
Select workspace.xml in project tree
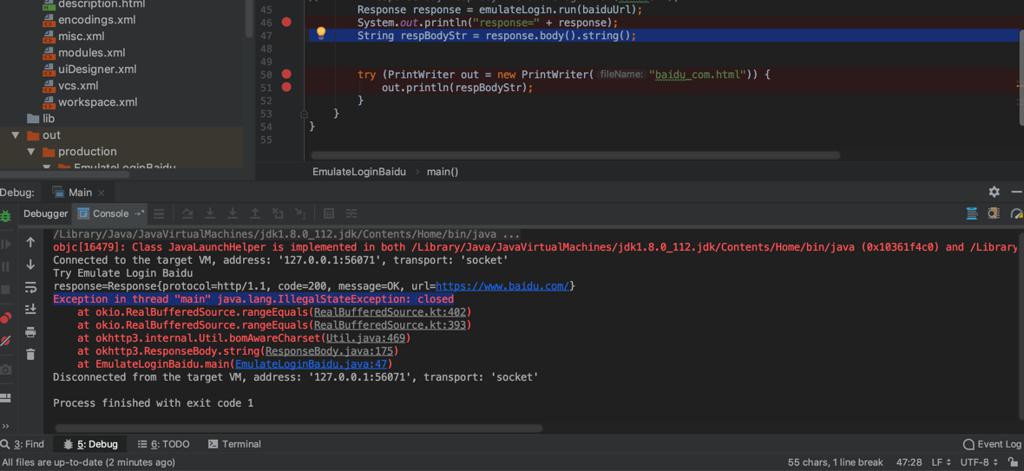[x=97, y=103]
